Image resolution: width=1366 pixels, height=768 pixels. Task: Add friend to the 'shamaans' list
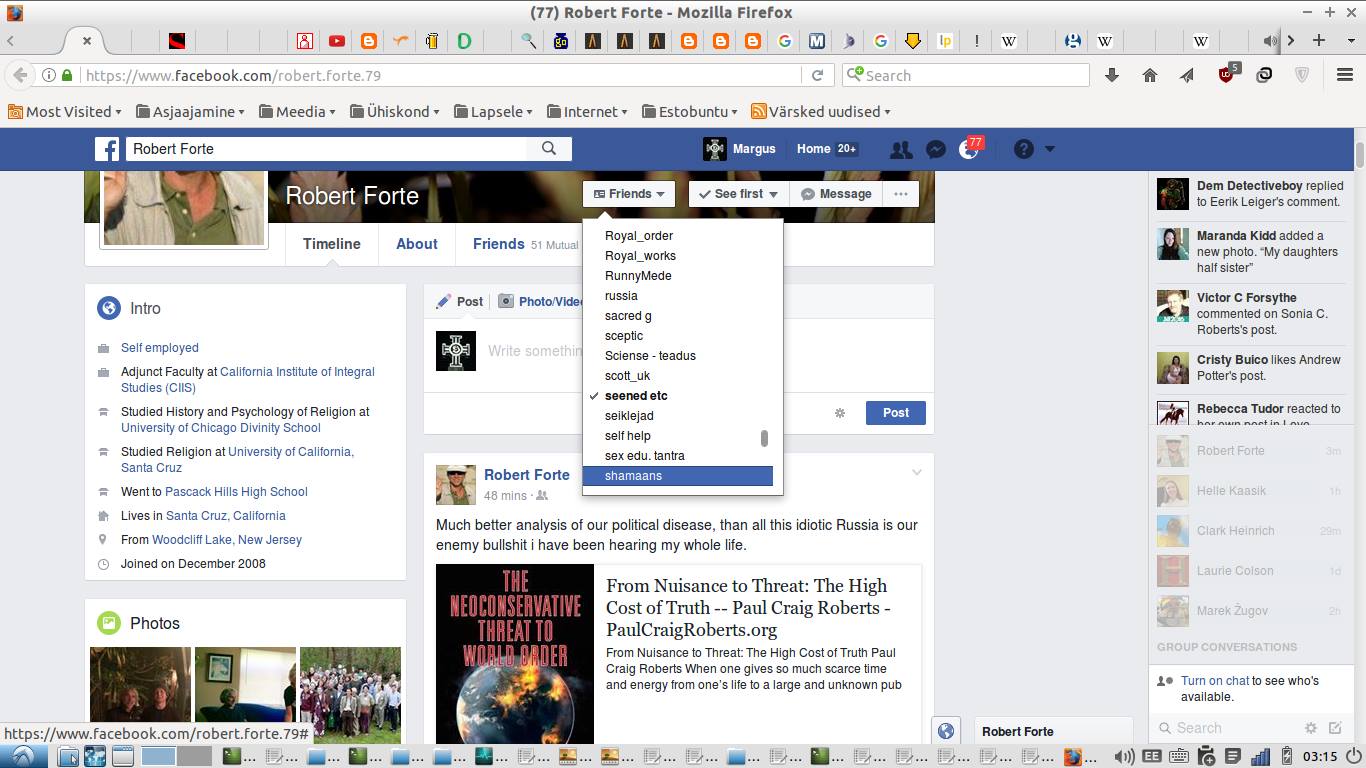677,476
